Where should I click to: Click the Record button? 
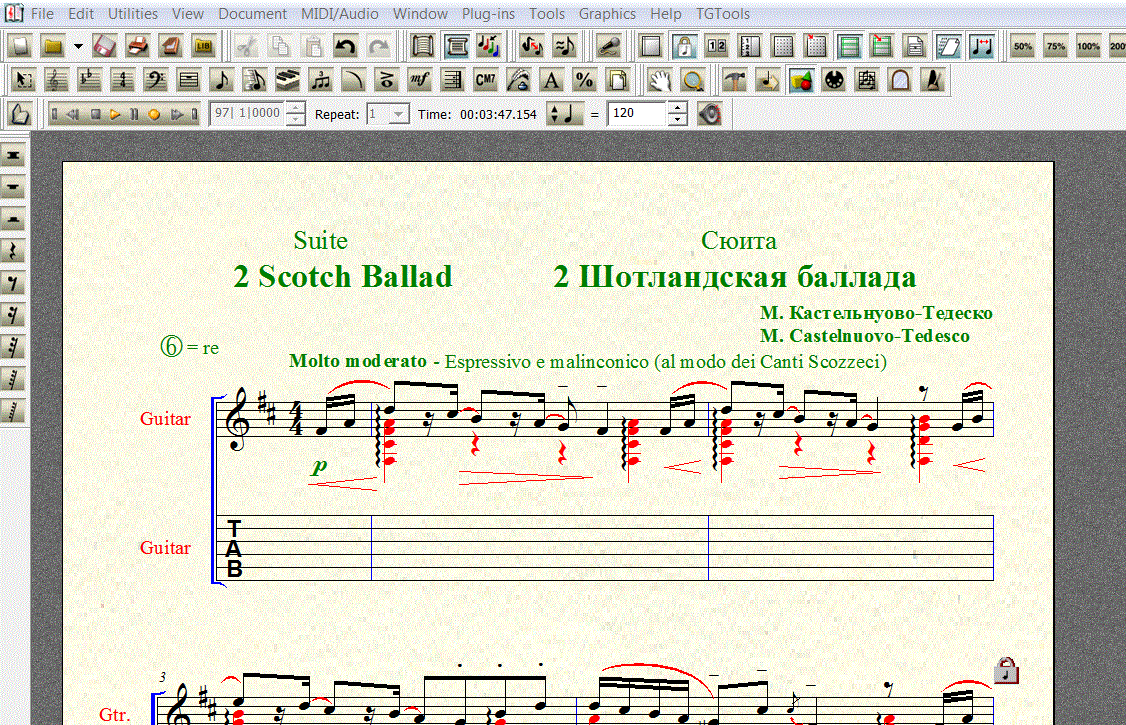point(154,114)
